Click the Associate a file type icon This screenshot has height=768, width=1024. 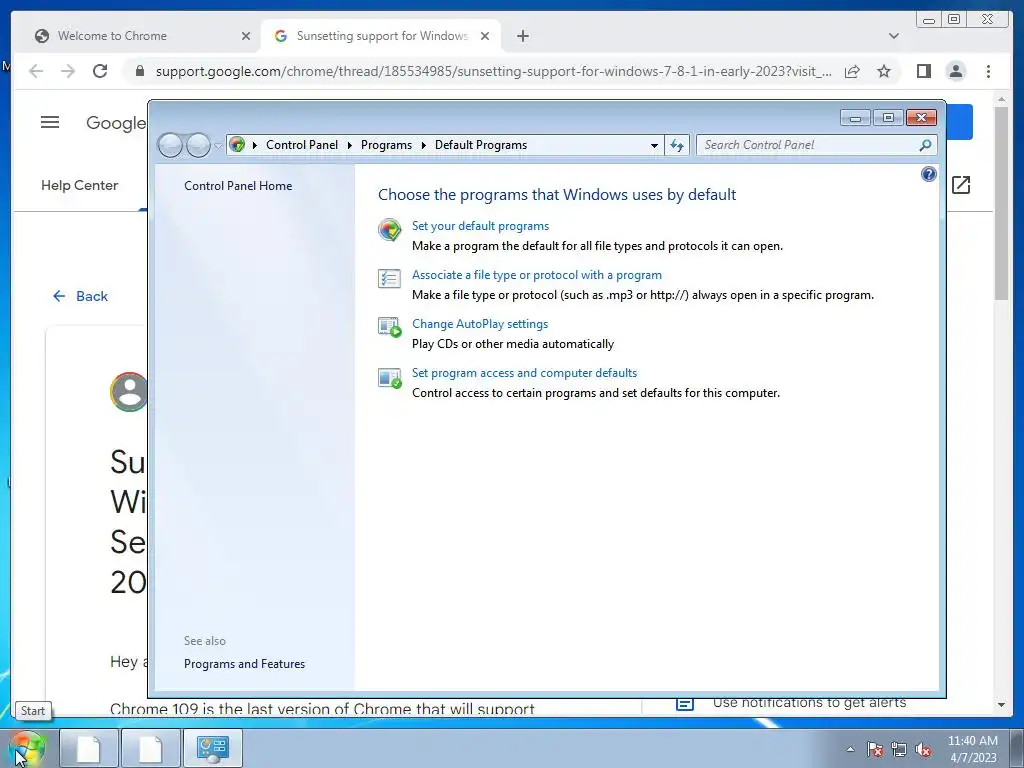tap(390, 279)
